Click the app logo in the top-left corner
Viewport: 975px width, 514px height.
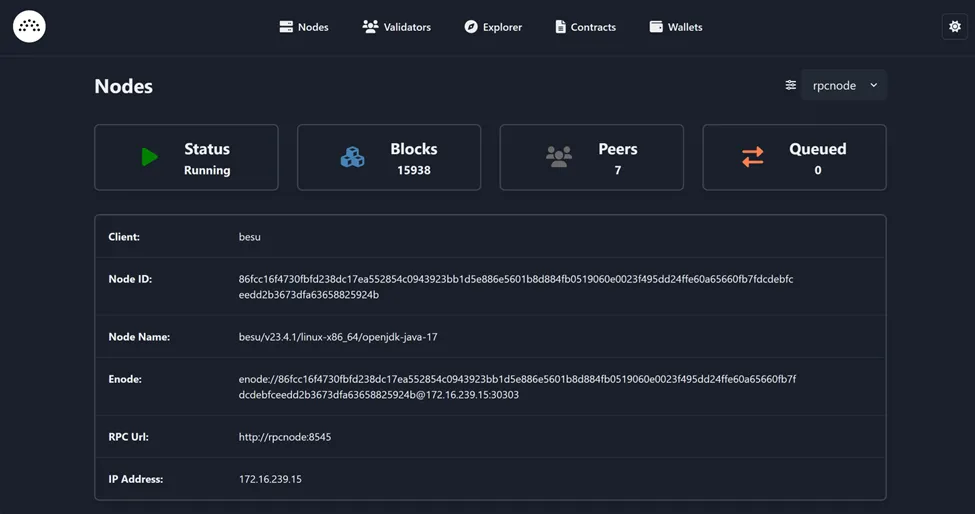(29, 27)
